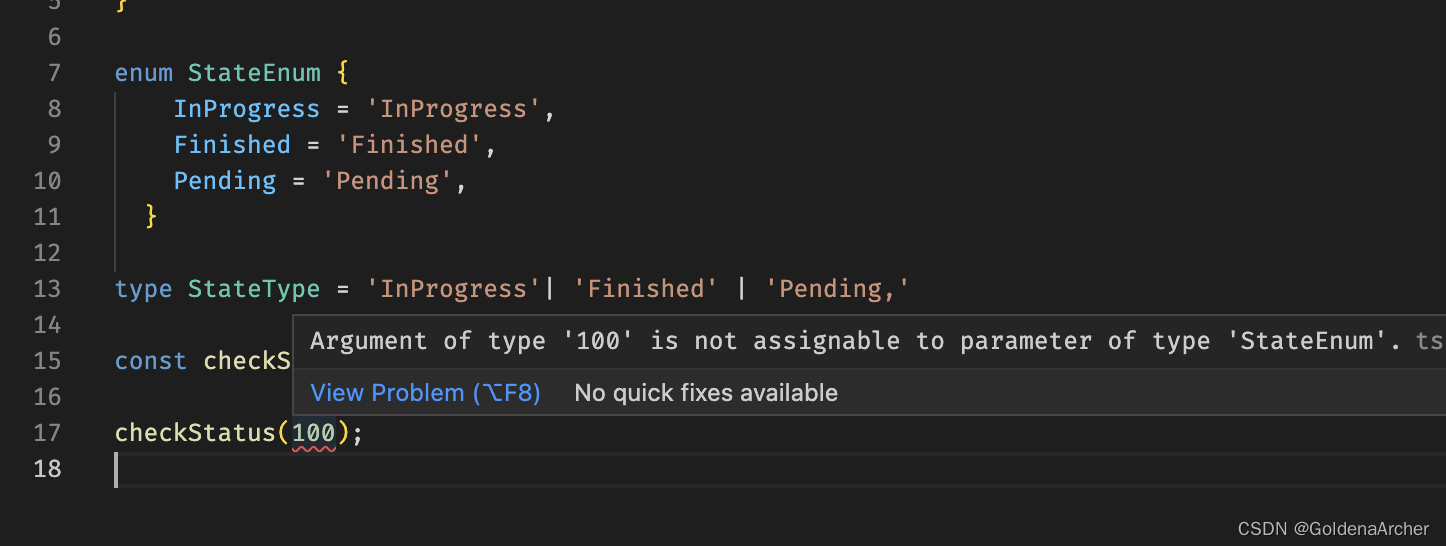The width and height of the screenshot is (1446, 546).
Task: Place cursor on checkStatus call on line 17
Action: pos(194,433)
